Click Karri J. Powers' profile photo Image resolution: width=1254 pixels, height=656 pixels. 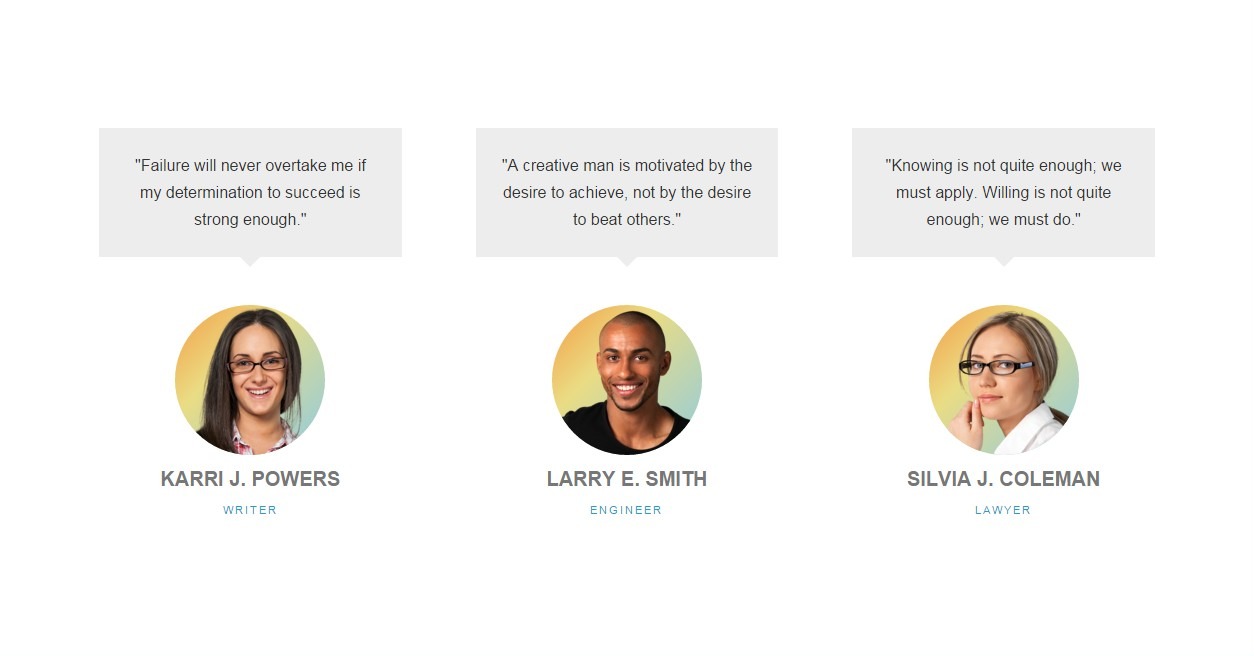(x=250, y=380)
